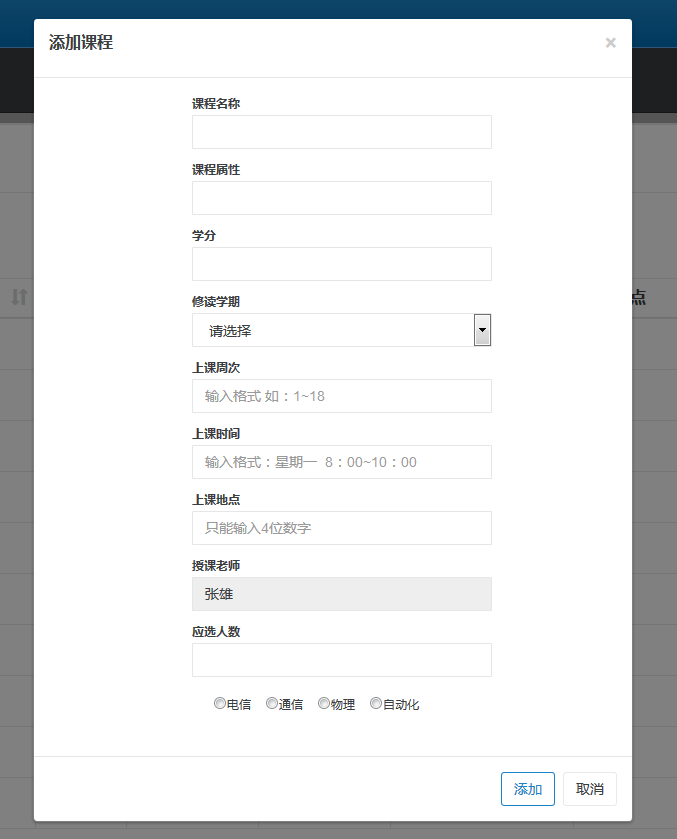
Task: Select the 通信 radio button
Action: [x=272, y=703]
